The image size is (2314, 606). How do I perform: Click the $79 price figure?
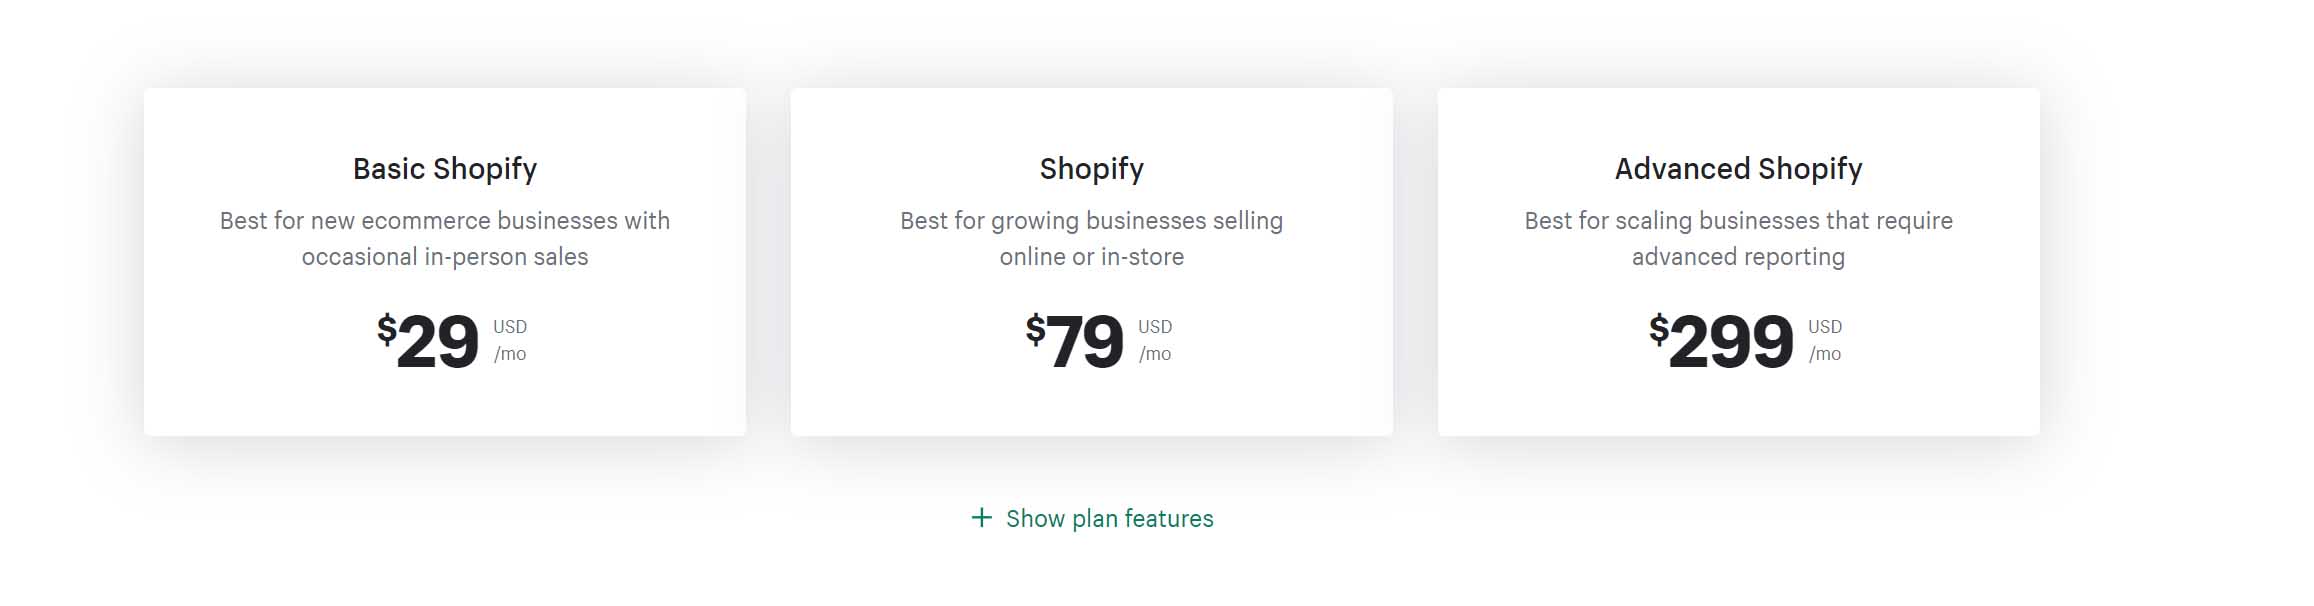click(x=1075, y=341)
